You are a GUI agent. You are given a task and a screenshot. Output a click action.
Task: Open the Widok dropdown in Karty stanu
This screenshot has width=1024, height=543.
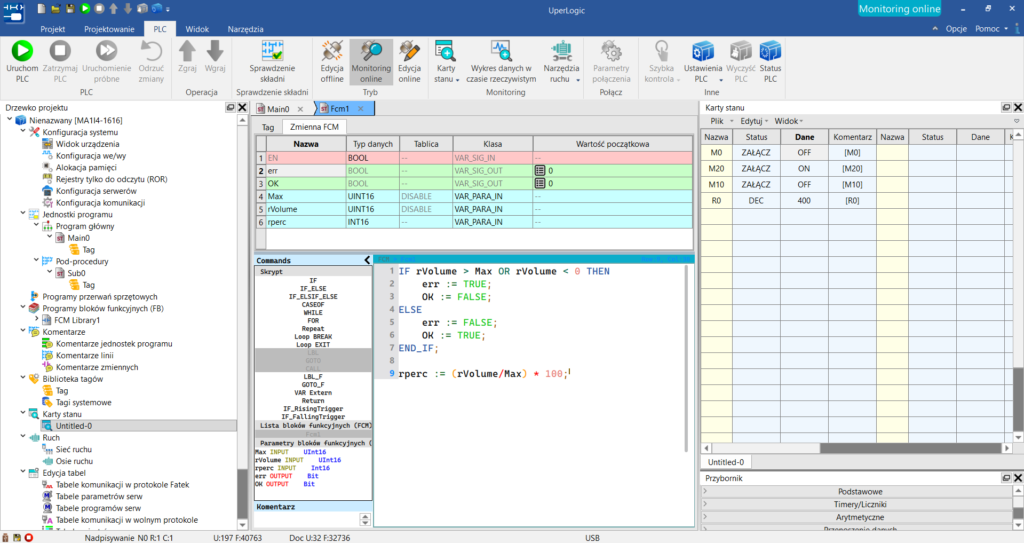[x=788, y=121]
